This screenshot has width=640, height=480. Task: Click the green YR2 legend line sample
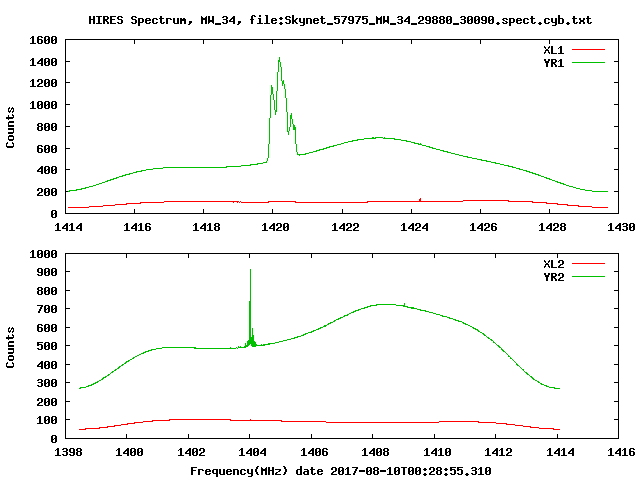click(588, 277)
